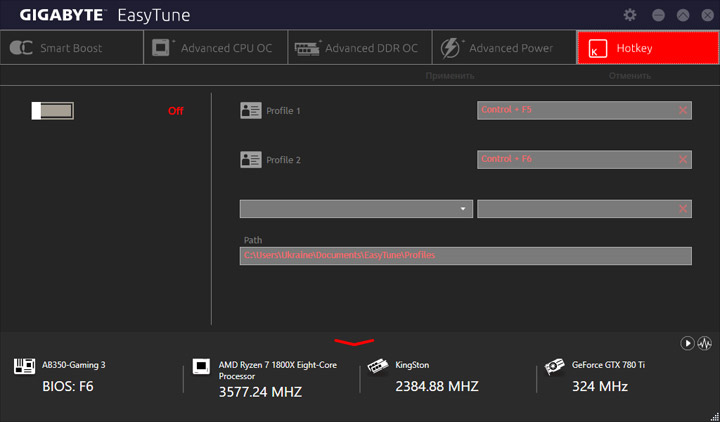
Task: Click the GeForce graphics card icon
Action: click(x=555, y=366)
